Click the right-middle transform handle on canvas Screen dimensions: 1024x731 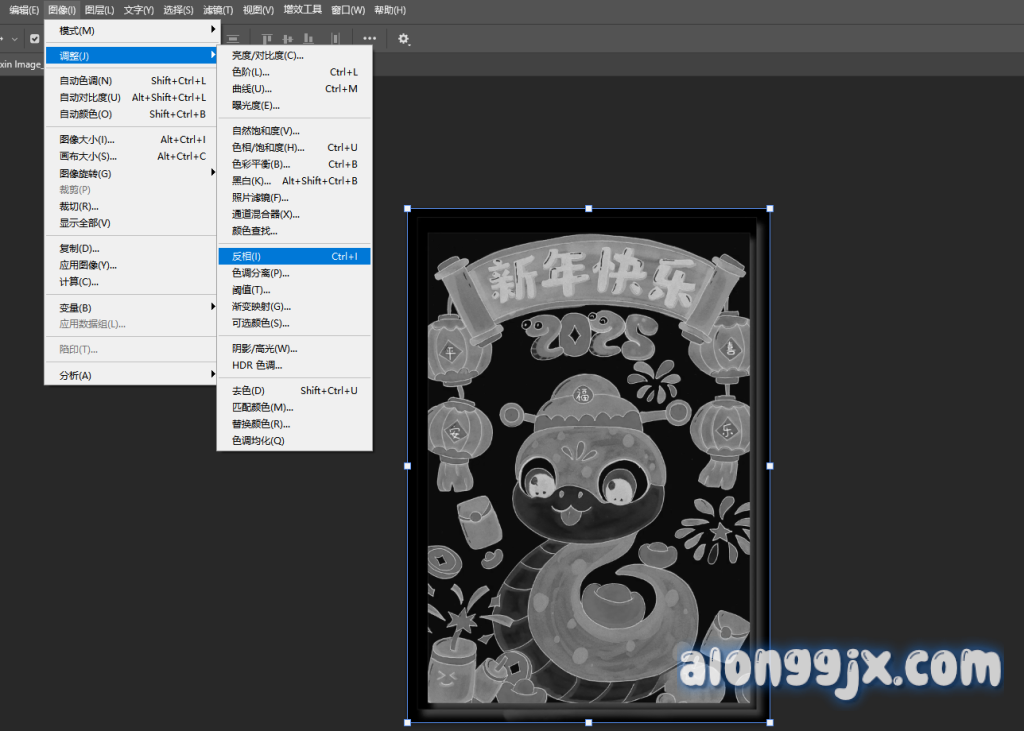click(x=769, y=466)
